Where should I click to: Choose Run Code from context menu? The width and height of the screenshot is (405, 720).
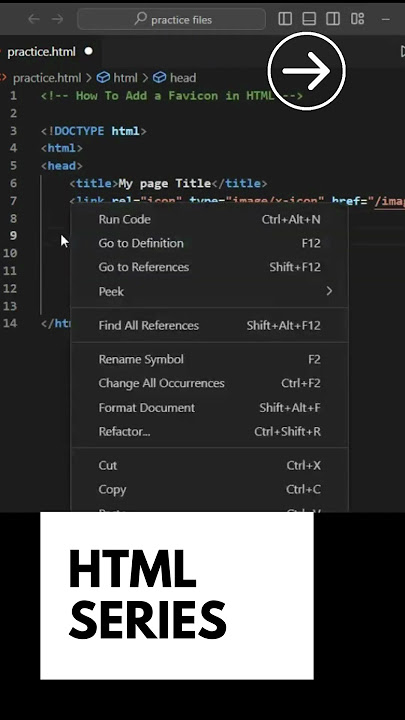(209, 219)
